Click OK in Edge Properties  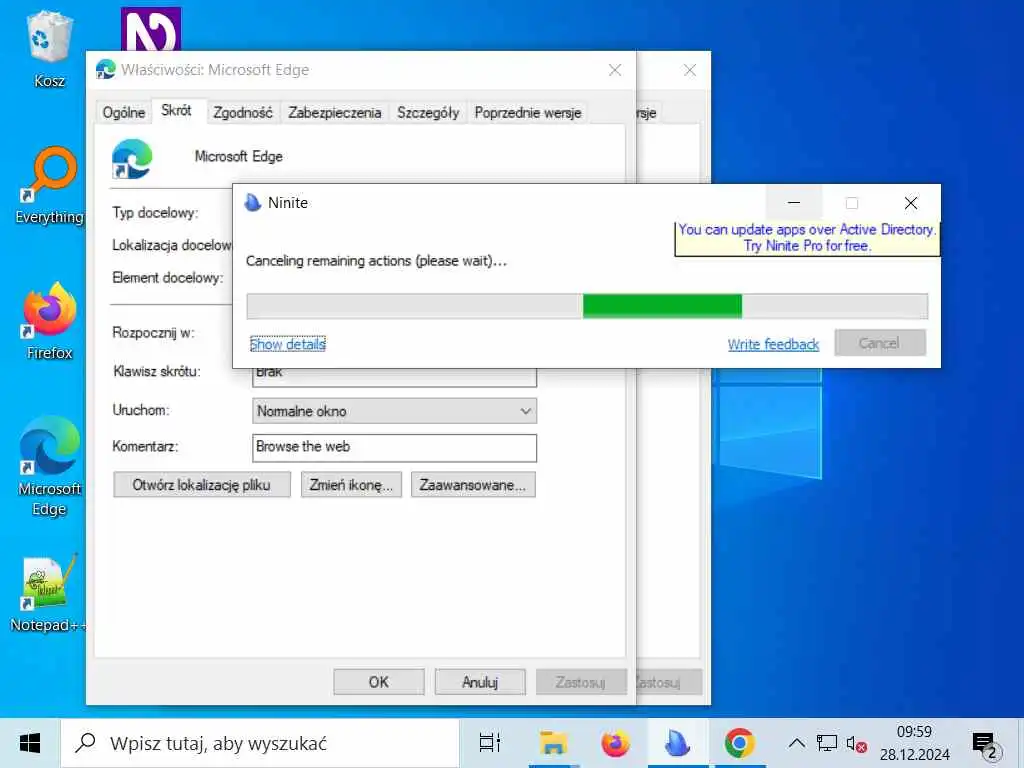click(x=379, y=682)
